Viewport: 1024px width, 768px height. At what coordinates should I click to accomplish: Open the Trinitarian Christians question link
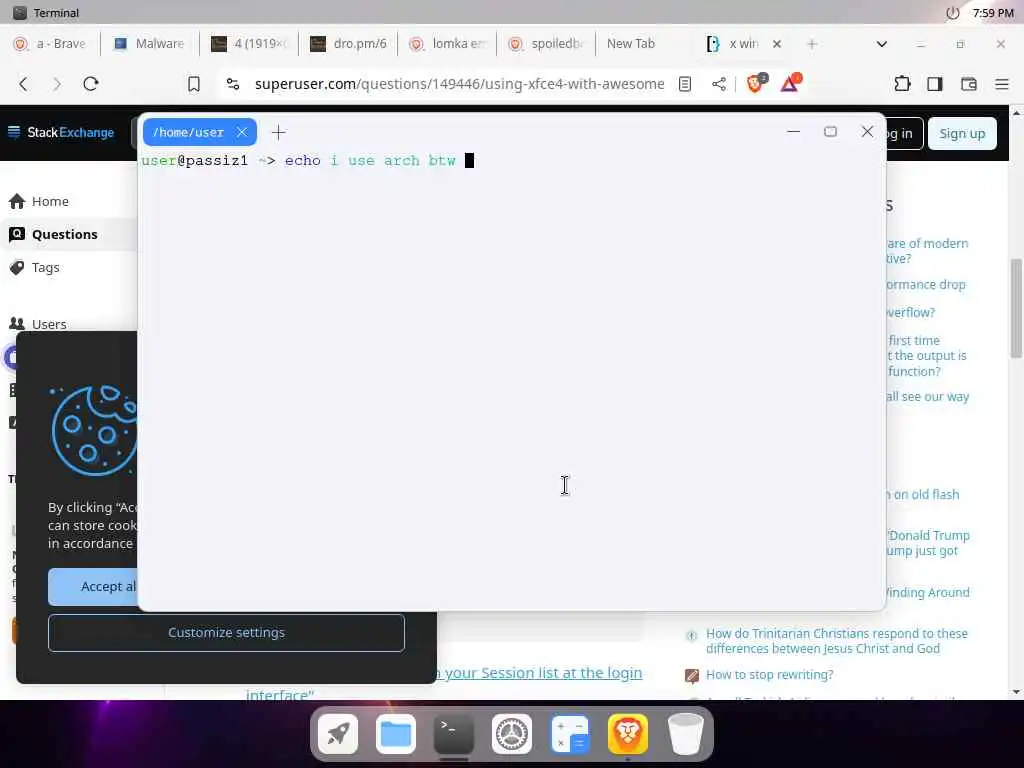pyautogui.click(x=837, y=641)
